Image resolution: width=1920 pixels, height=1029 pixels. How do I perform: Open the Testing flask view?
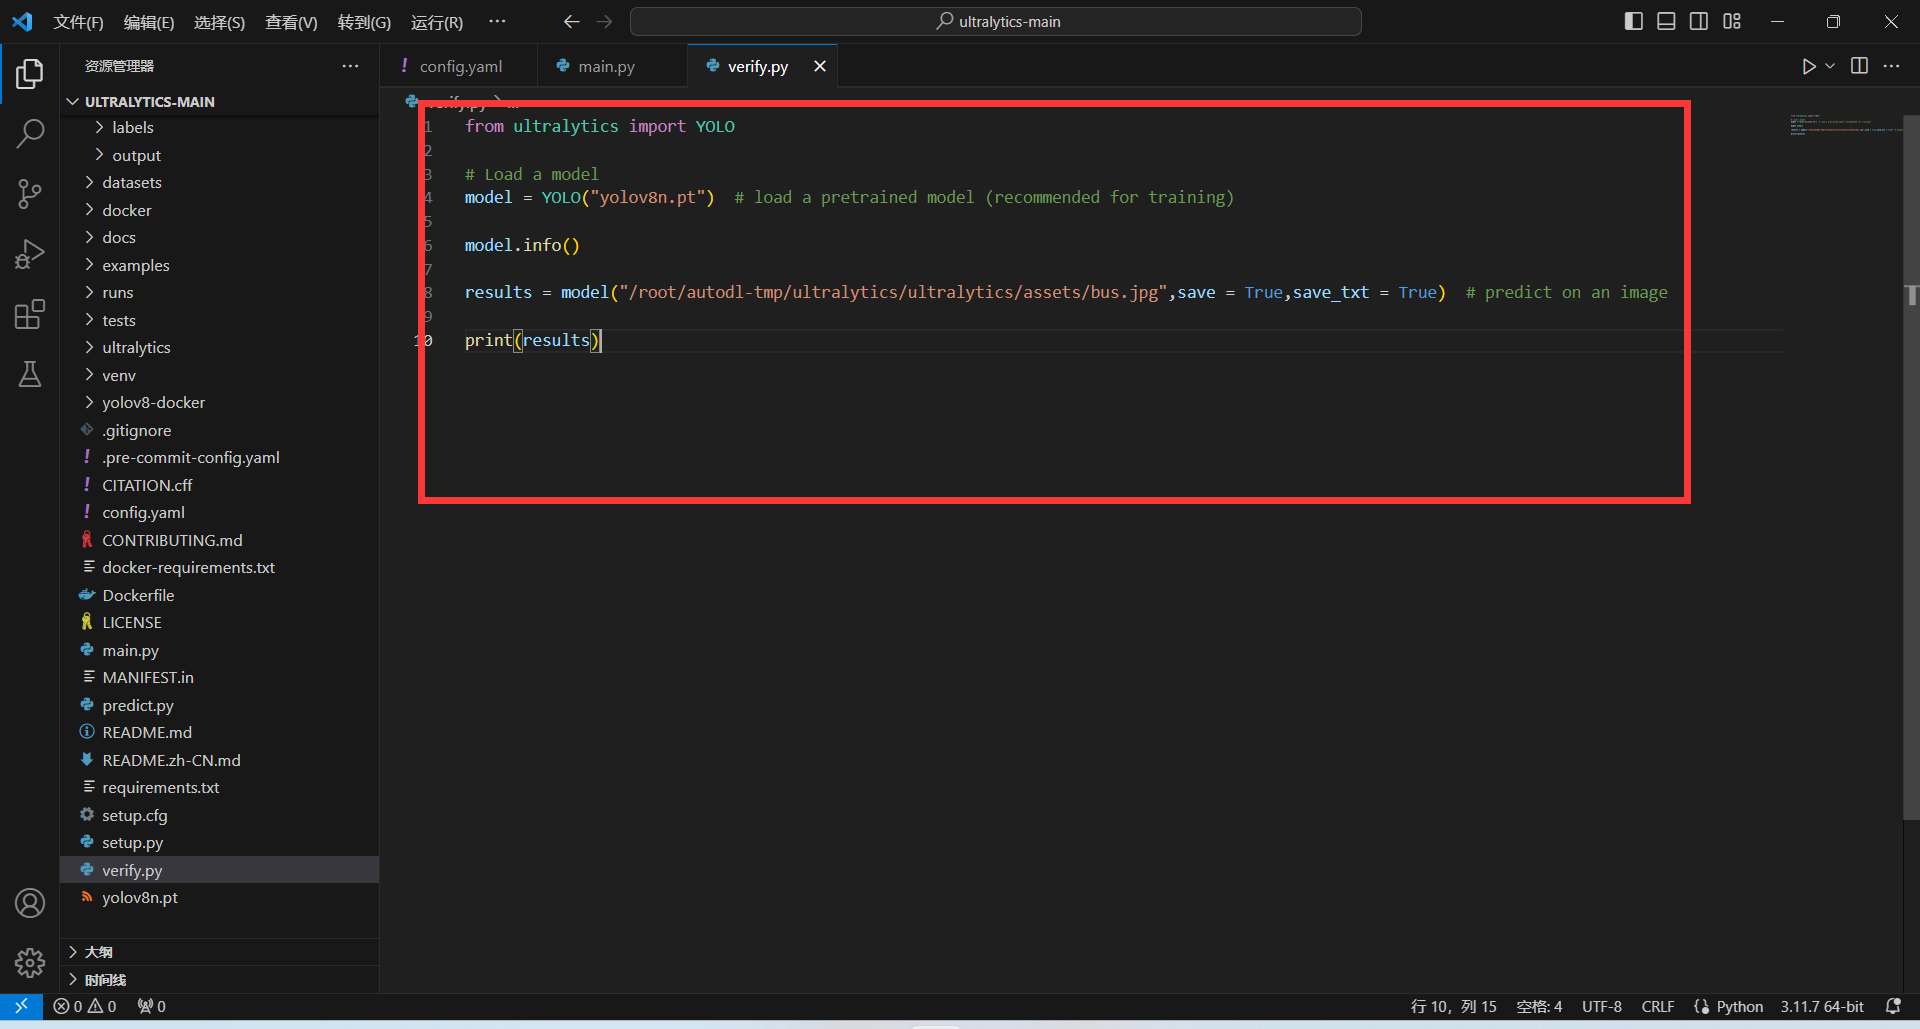30,374
